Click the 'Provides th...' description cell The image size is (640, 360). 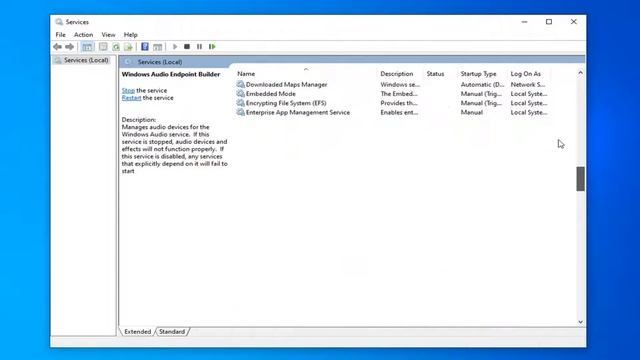pos(399,103)
